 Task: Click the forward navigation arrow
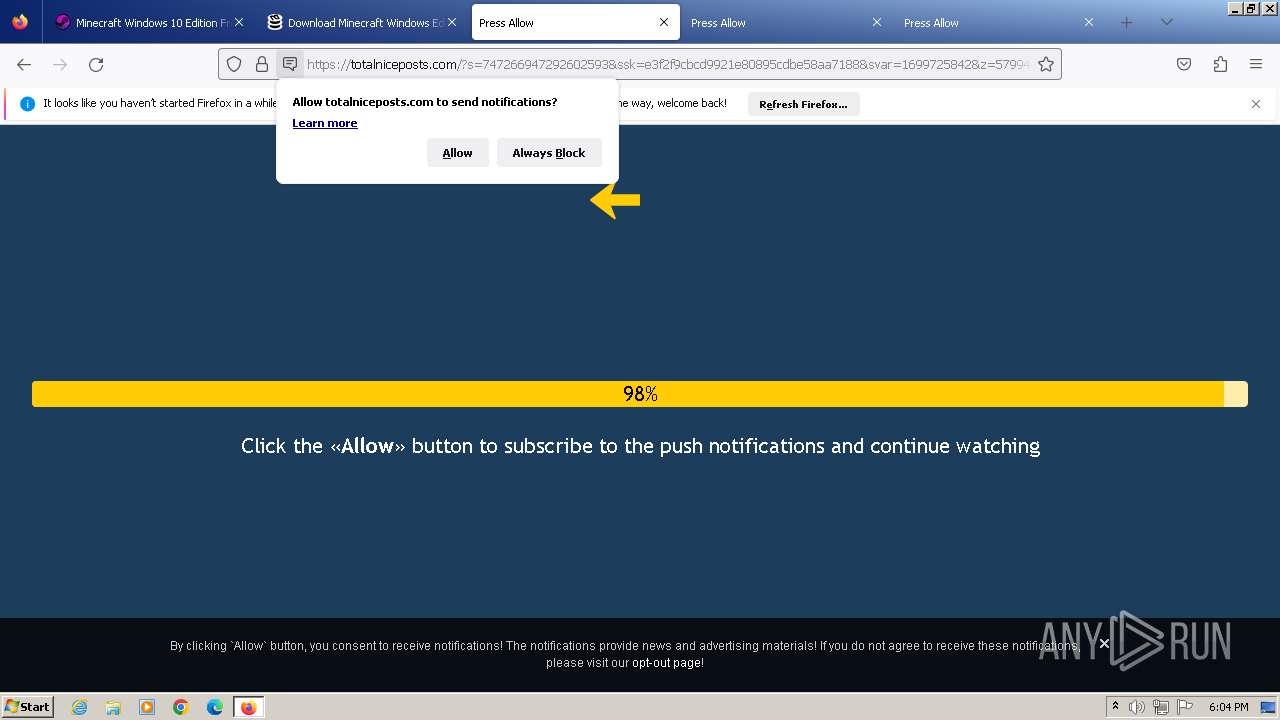[x=60, y=64]
